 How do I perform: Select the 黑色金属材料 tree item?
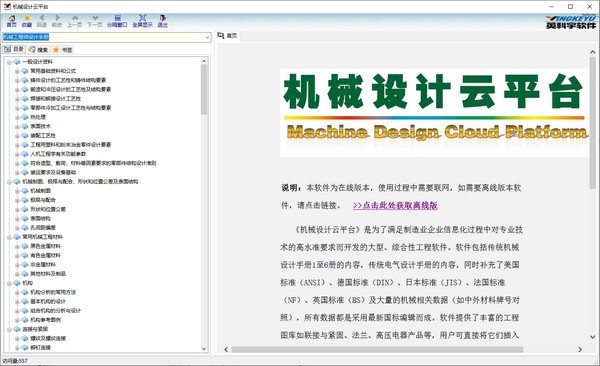[46, 246]
